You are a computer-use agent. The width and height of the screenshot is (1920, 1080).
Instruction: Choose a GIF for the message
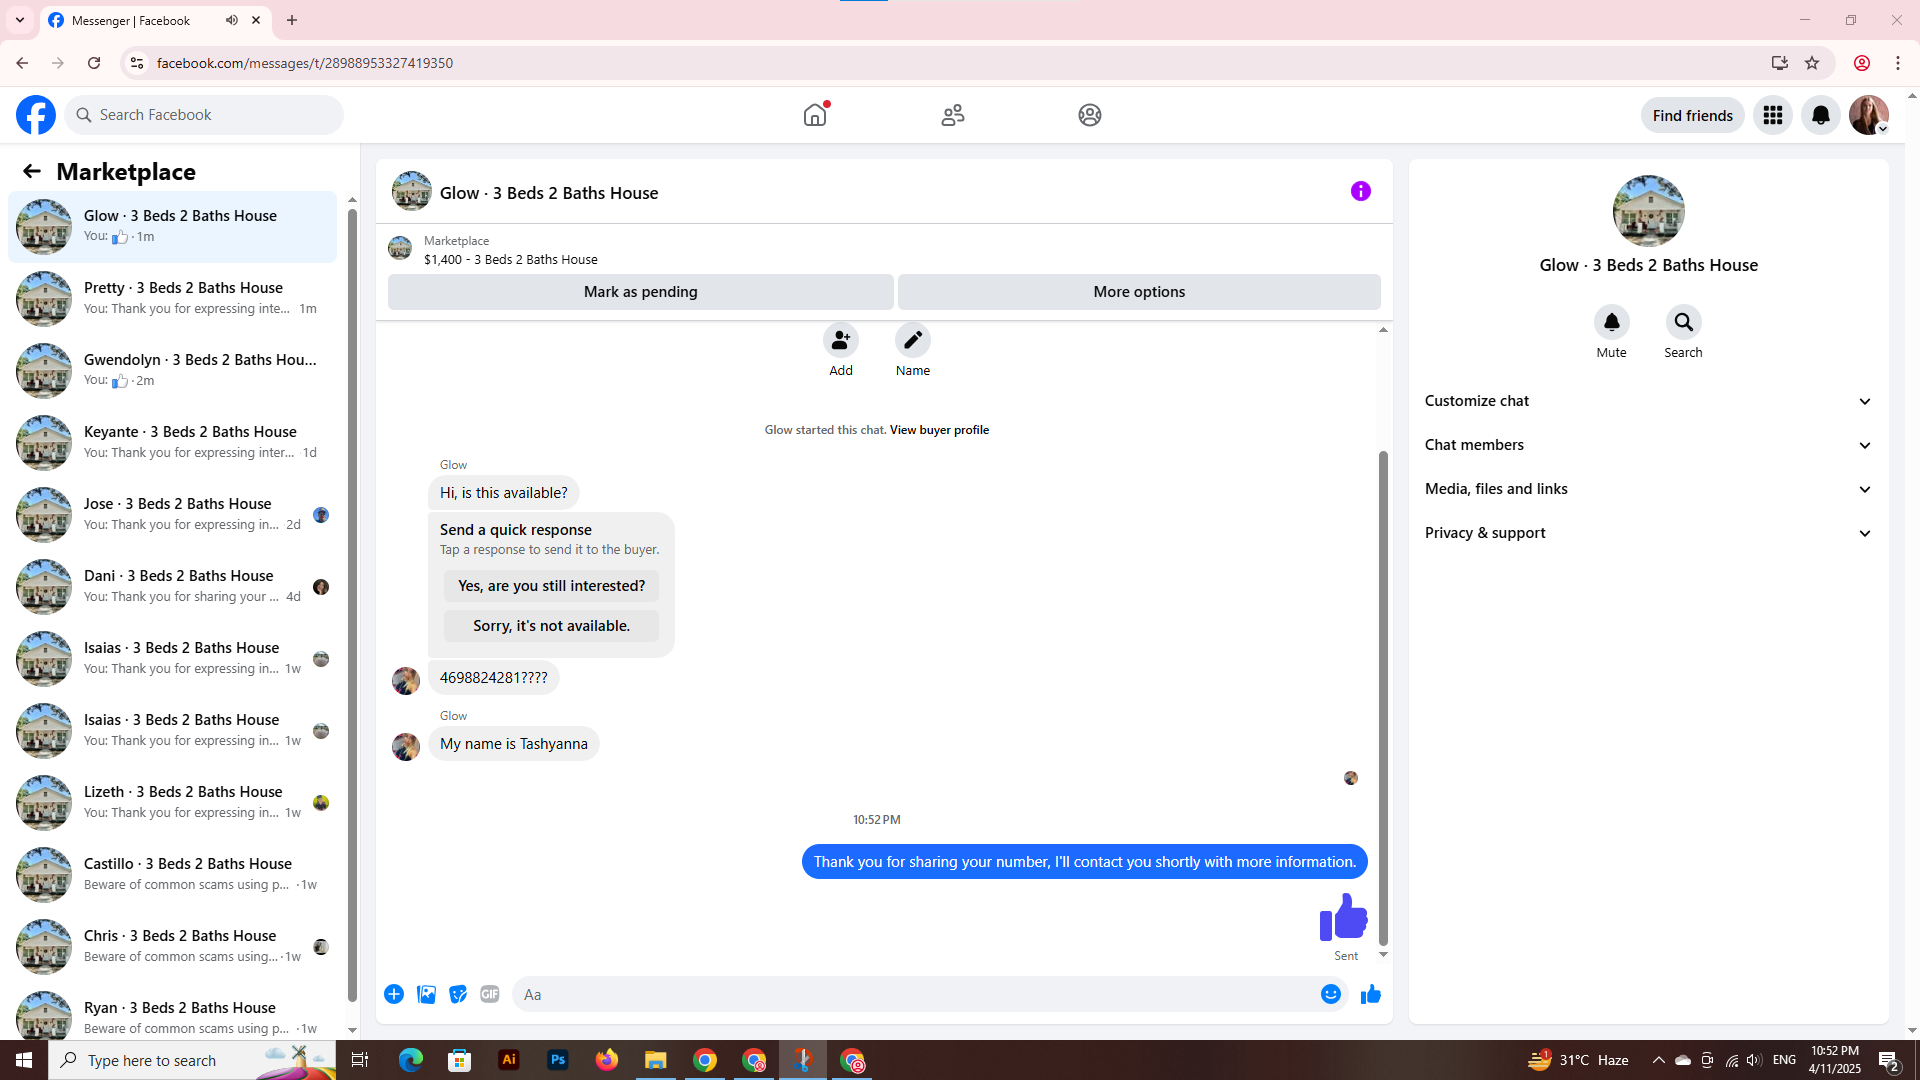click(490, 994)
